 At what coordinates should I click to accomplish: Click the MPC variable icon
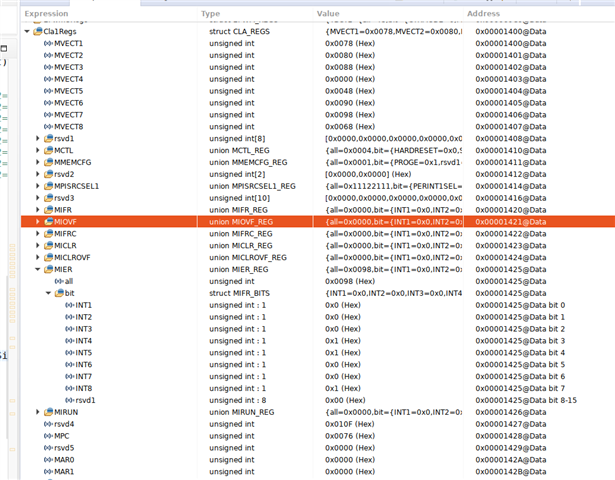click(x=48, y=436)
